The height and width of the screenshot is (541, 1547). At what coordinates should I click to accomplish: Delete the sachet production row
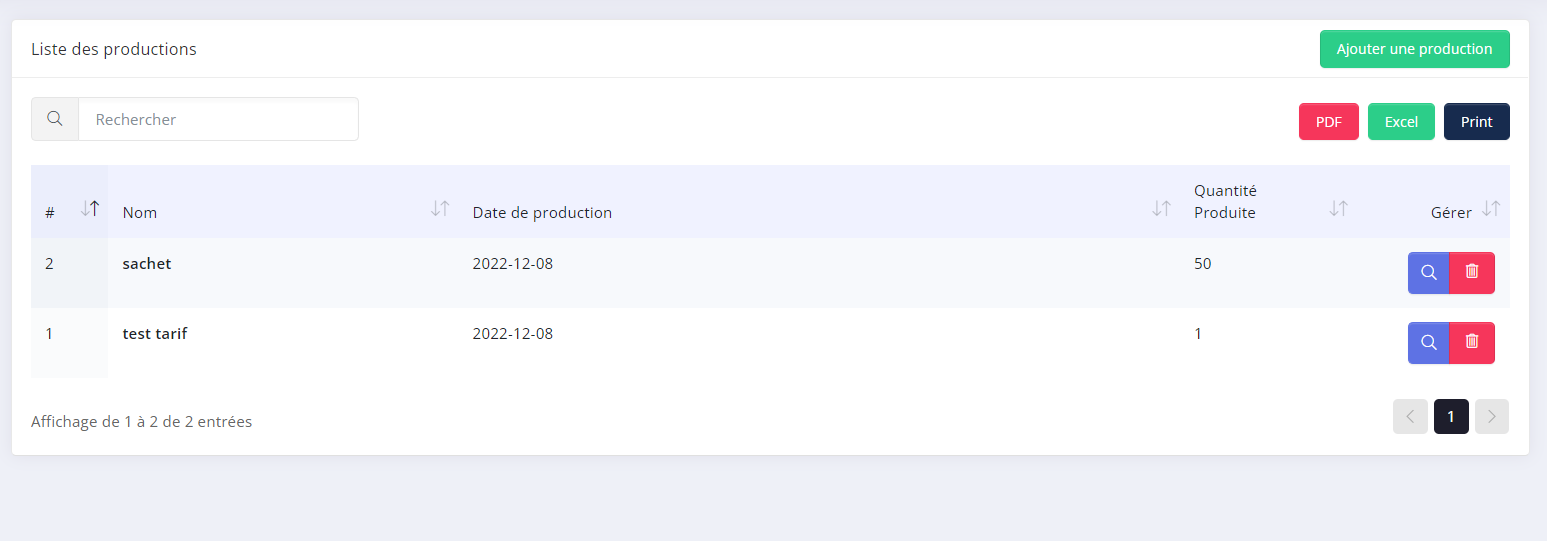coord(1472,273)
